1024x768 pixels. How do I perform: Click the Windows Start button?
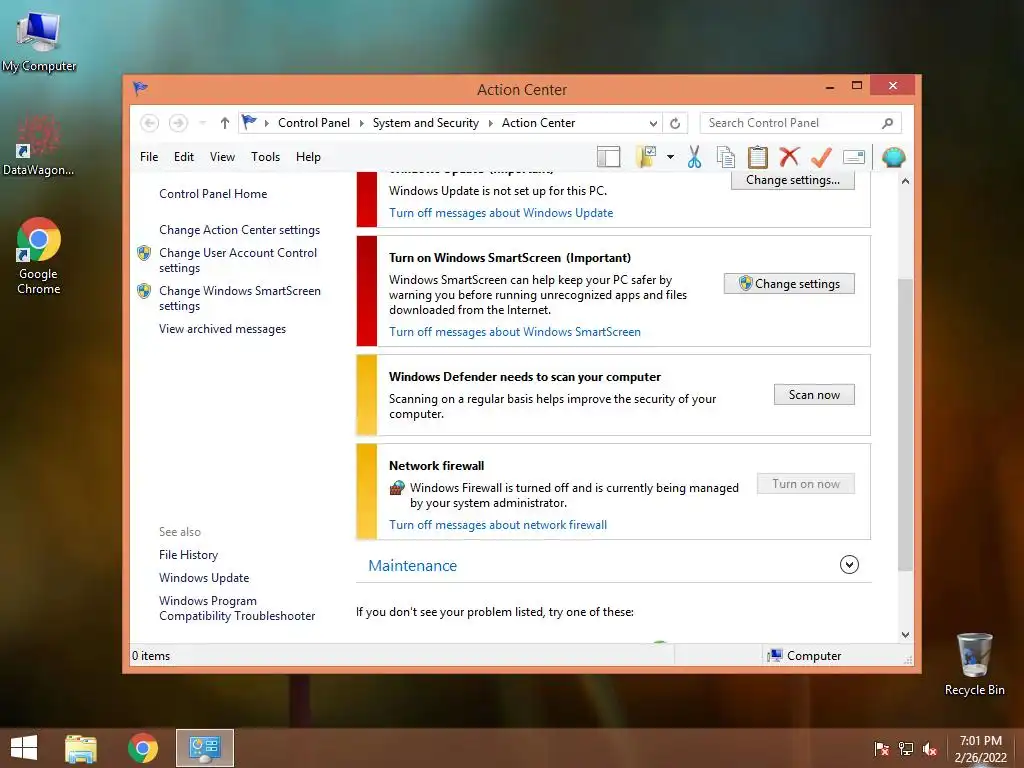(x=24, y=748)
